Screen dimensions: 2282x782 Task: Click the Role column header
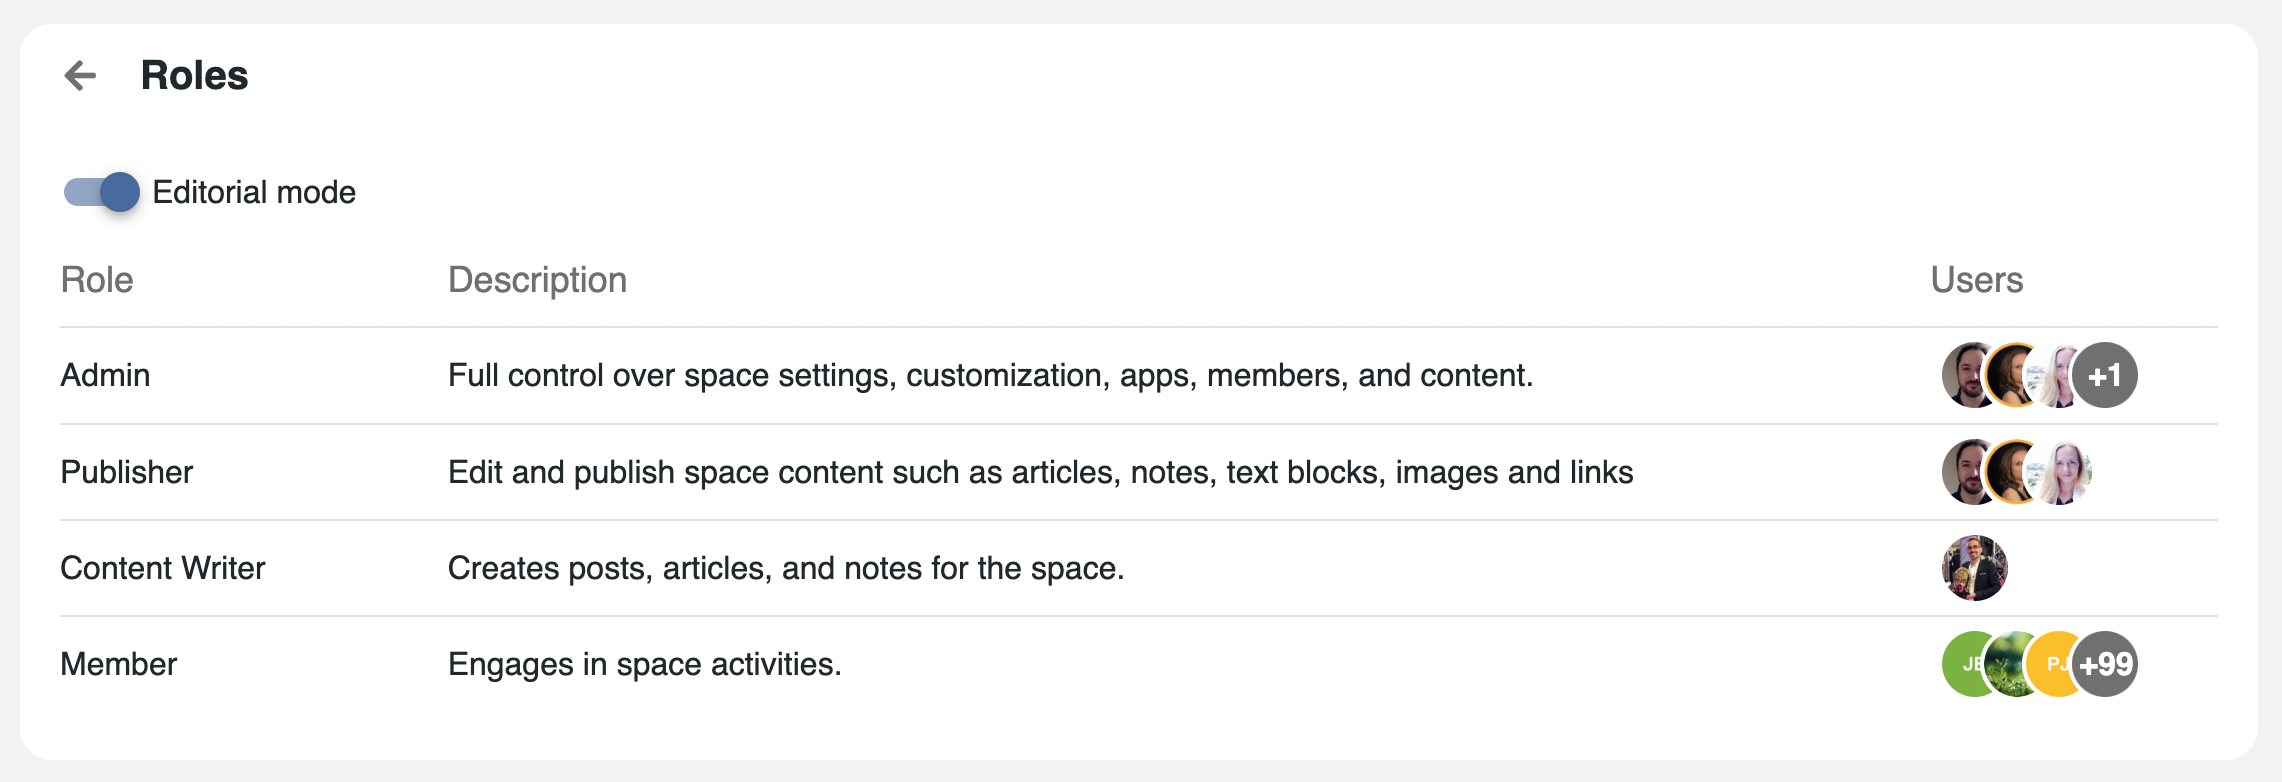tap(96, 280)
